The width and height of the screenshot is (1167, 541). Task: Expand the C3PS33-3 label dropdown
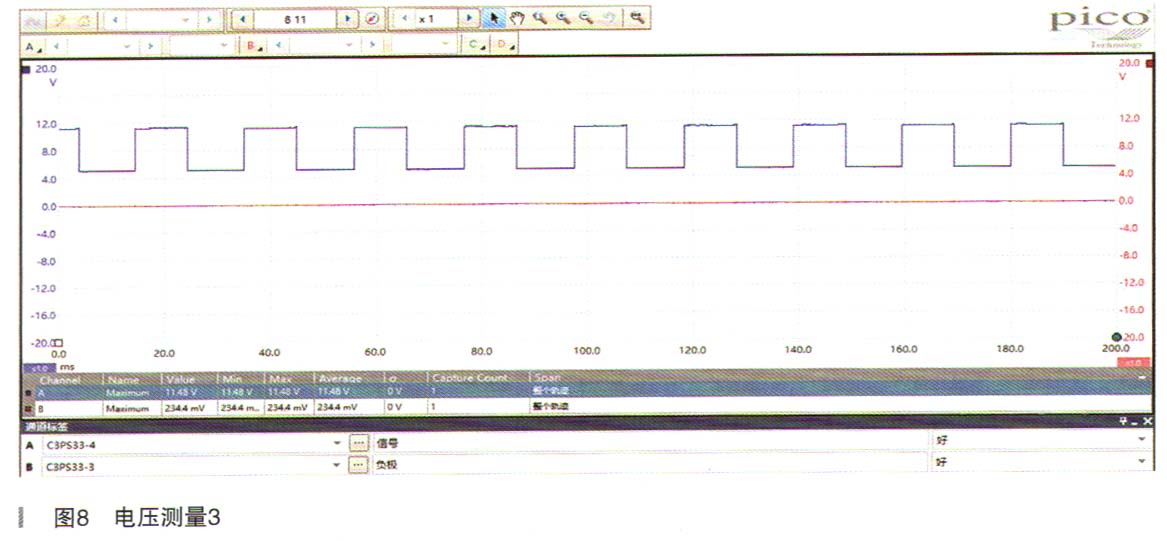click(x=337, y=464)
